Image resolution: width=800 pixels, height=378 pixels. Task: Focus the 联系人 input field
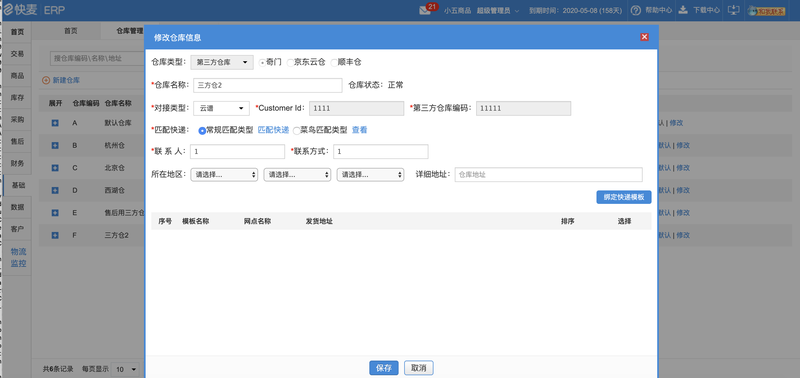pyautogui.click(x=237, y=152)
